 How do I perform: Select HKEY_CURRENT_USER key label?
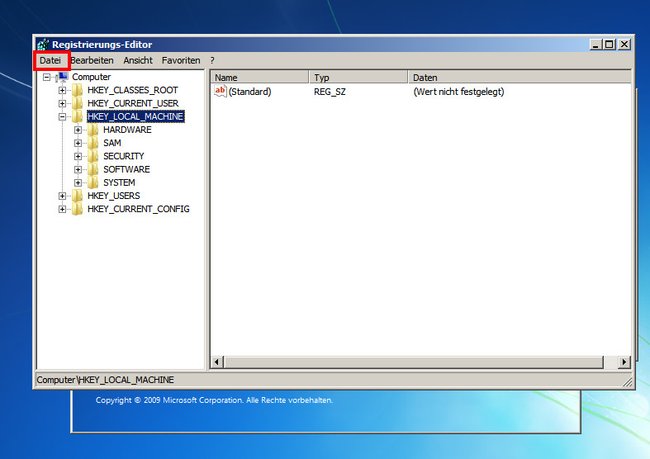(133, 103)
